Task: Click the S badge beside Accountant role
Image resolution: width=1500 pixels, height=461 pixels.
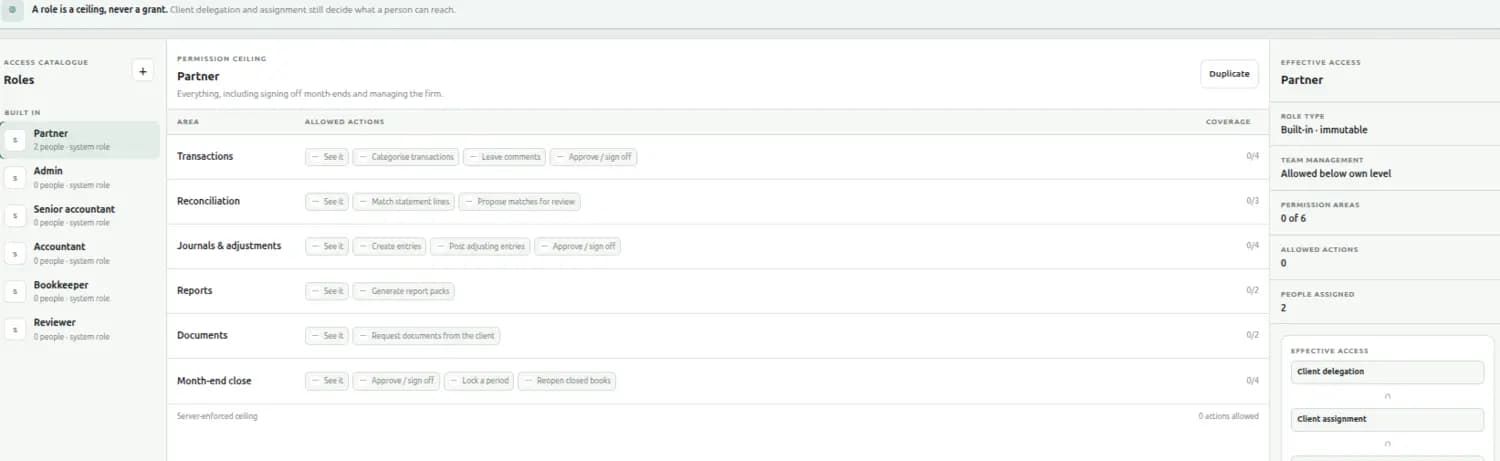Action: 15,253
